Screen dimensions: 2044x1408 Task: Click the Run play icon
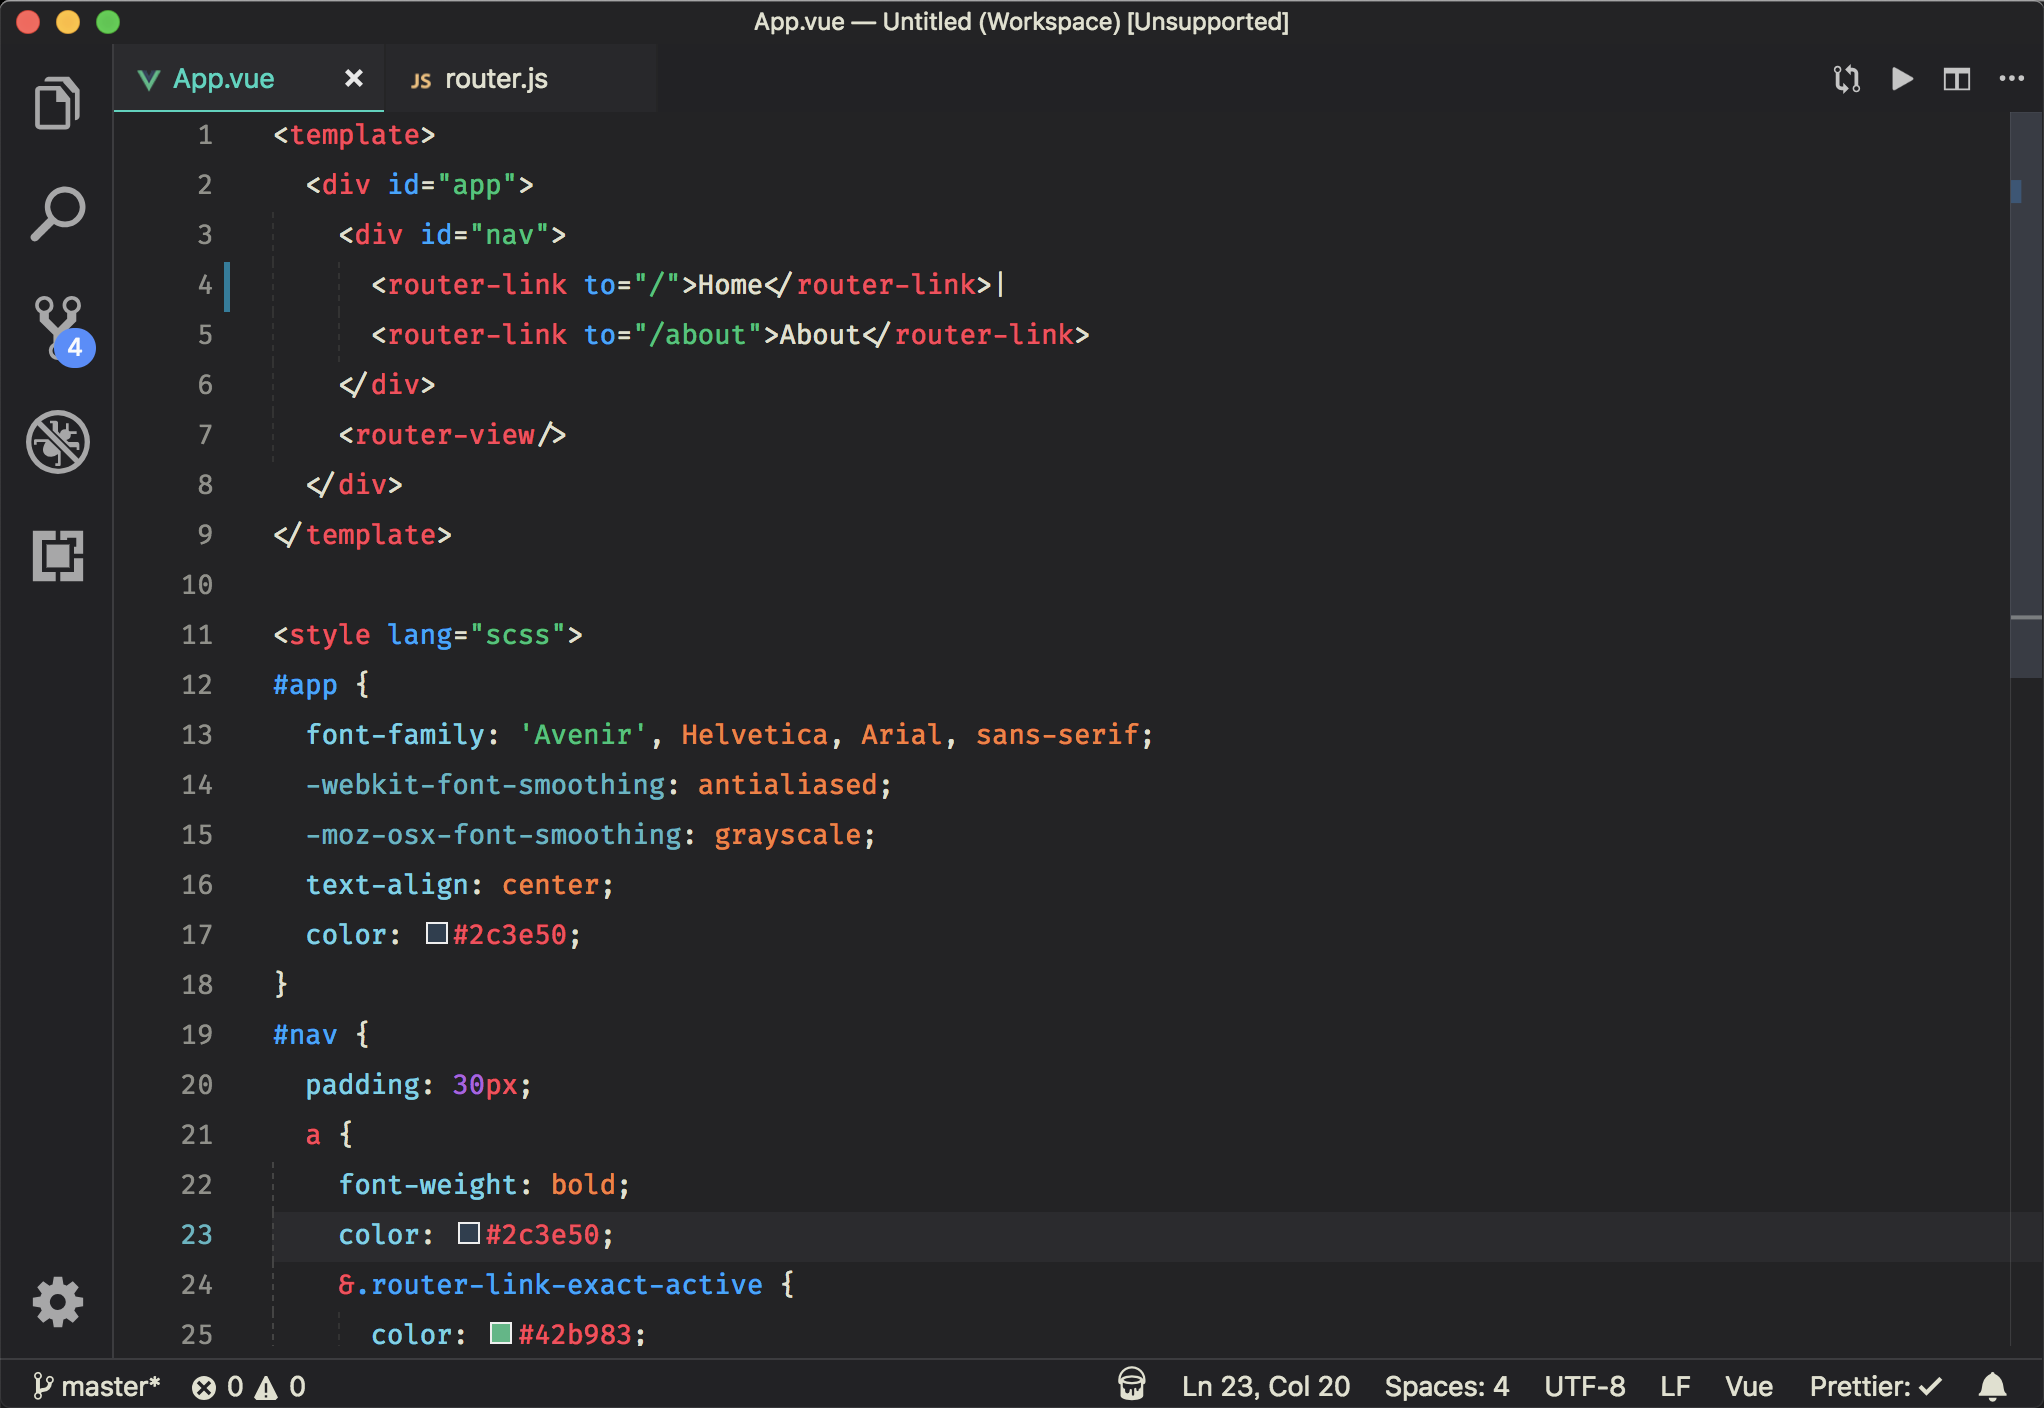[1901, 79]
